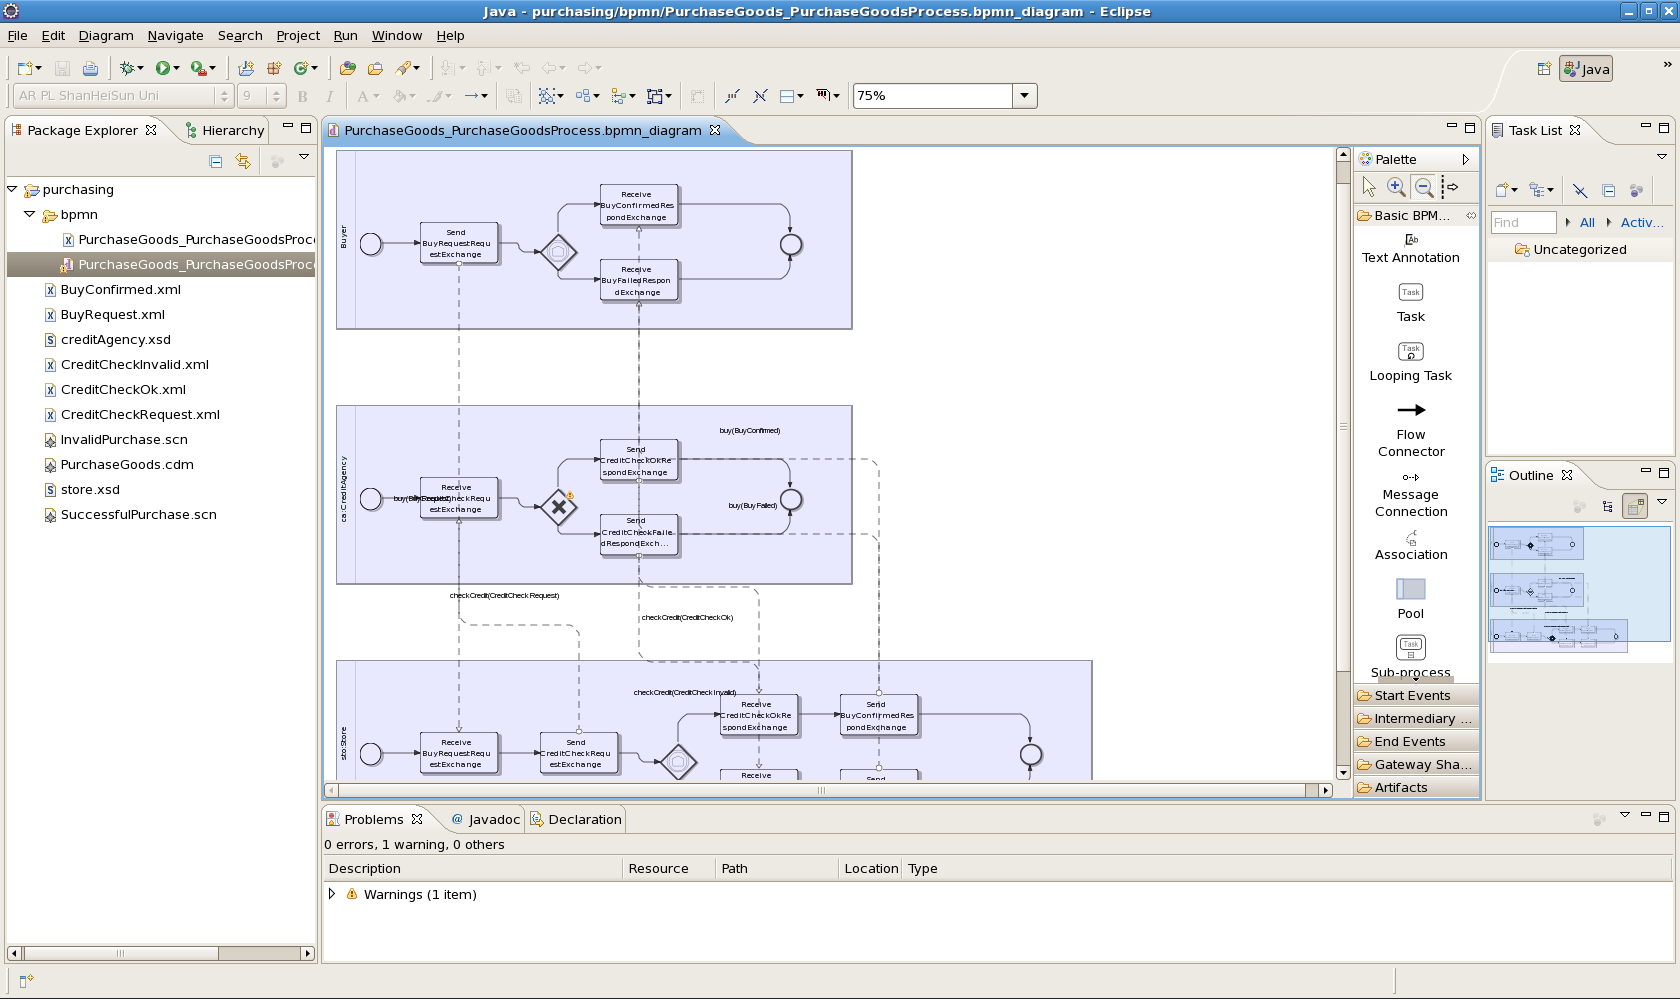The image size is (1680, 1000).
Task: Click the green Run button icon
Action: click(x=162, y=68)
